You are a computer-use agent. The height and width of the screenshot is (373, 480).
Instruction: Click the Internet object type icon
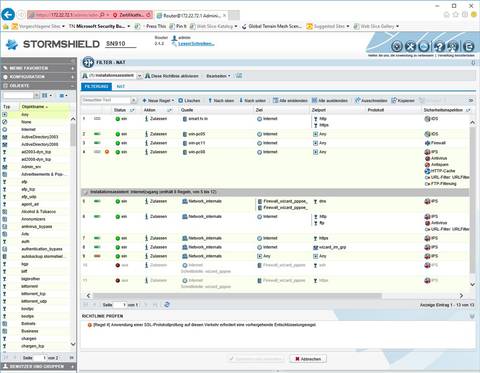coord(5,129)
